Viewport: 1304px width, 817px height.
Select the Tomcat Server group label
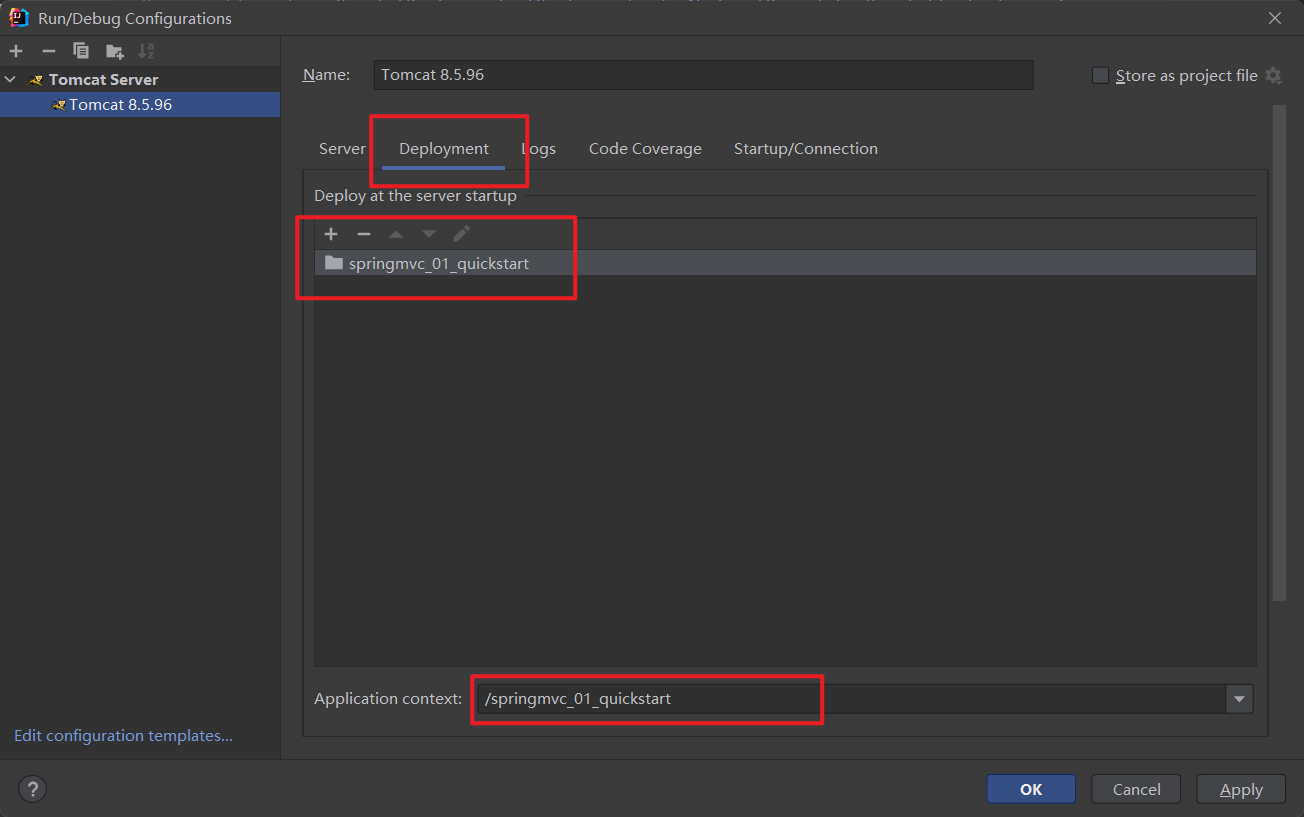[x=104, y=79]
